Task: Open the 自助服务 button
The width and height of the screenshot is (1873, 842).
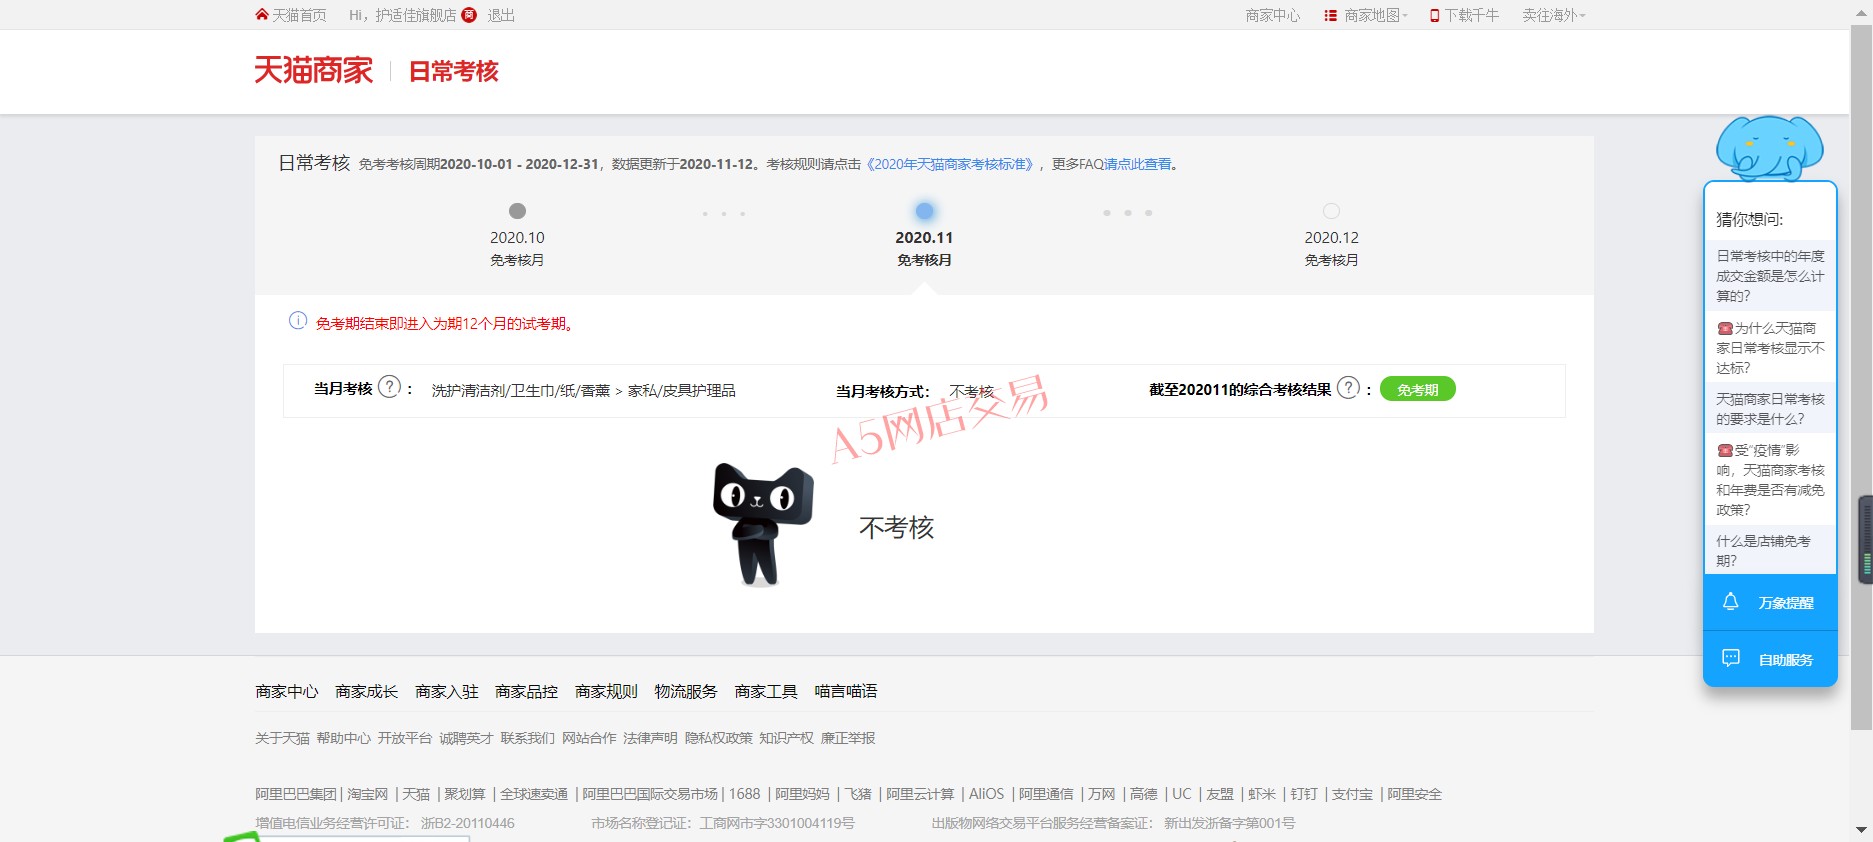Action: pyautogui.click(x=1770, y=659)
